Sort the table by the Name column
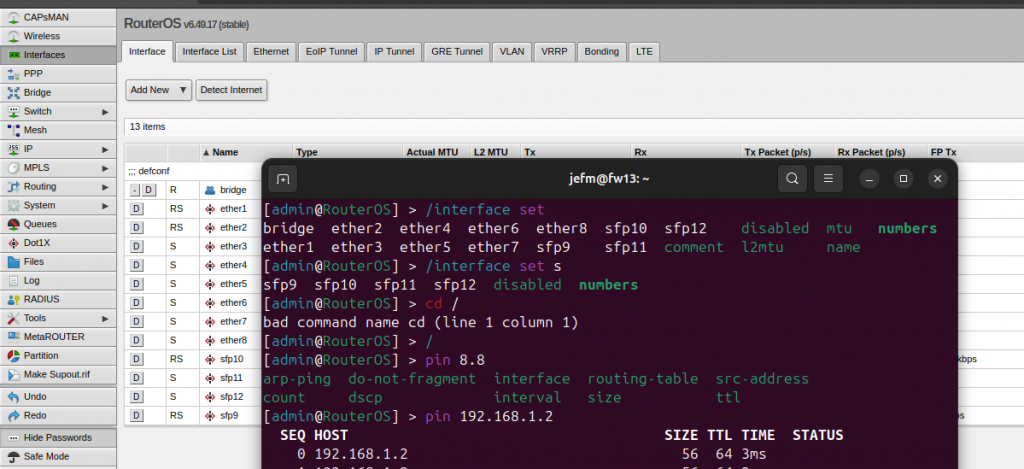The width and height of the screenshot is (1024, 469). coord(246,152)
